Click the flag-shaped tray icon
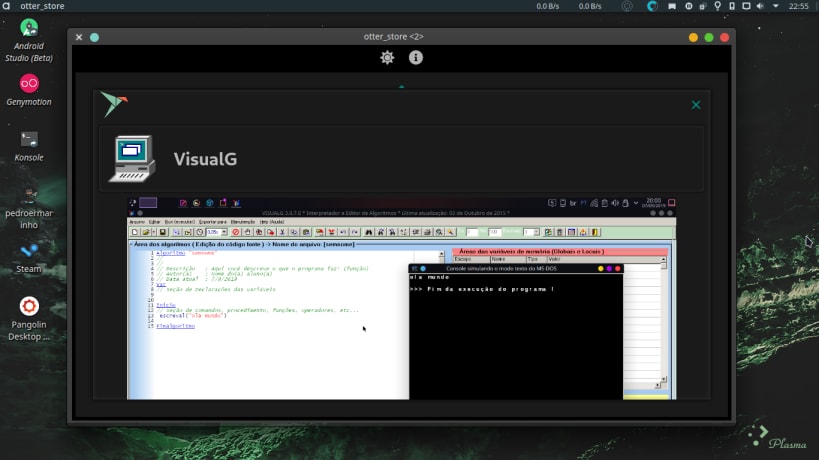Image resolution: width=819 pixels, height=460 pixels. pyautogui.click(x=672, y=6)
